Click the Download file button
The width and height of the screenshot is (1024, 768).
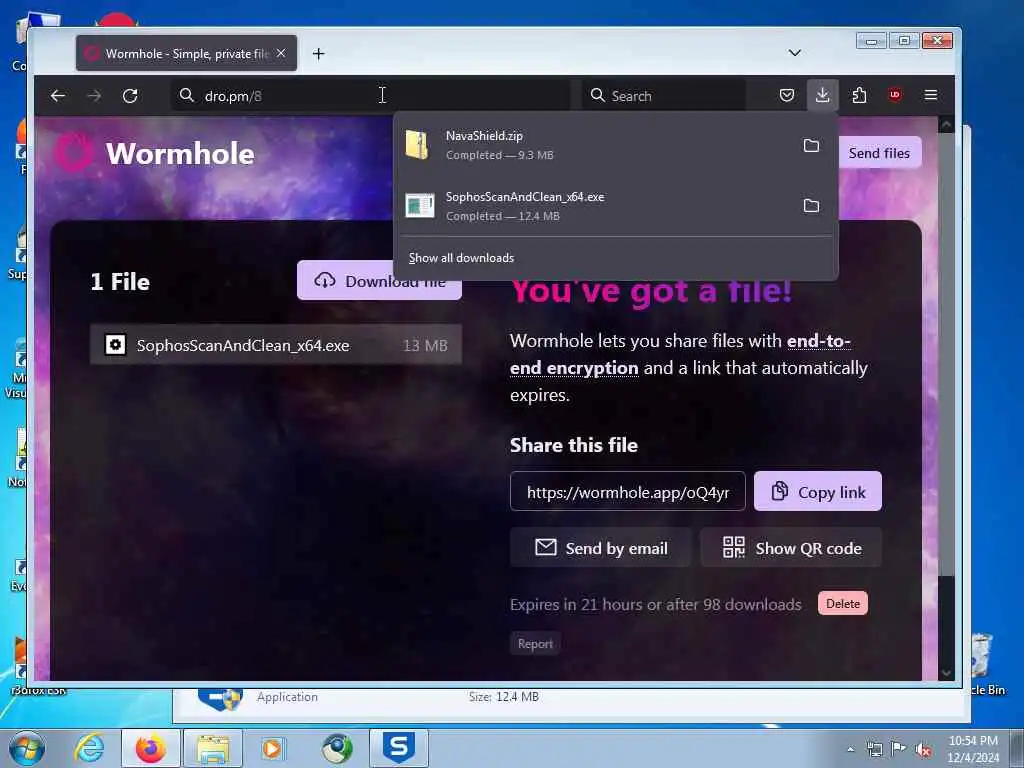(x=379, y=281)
